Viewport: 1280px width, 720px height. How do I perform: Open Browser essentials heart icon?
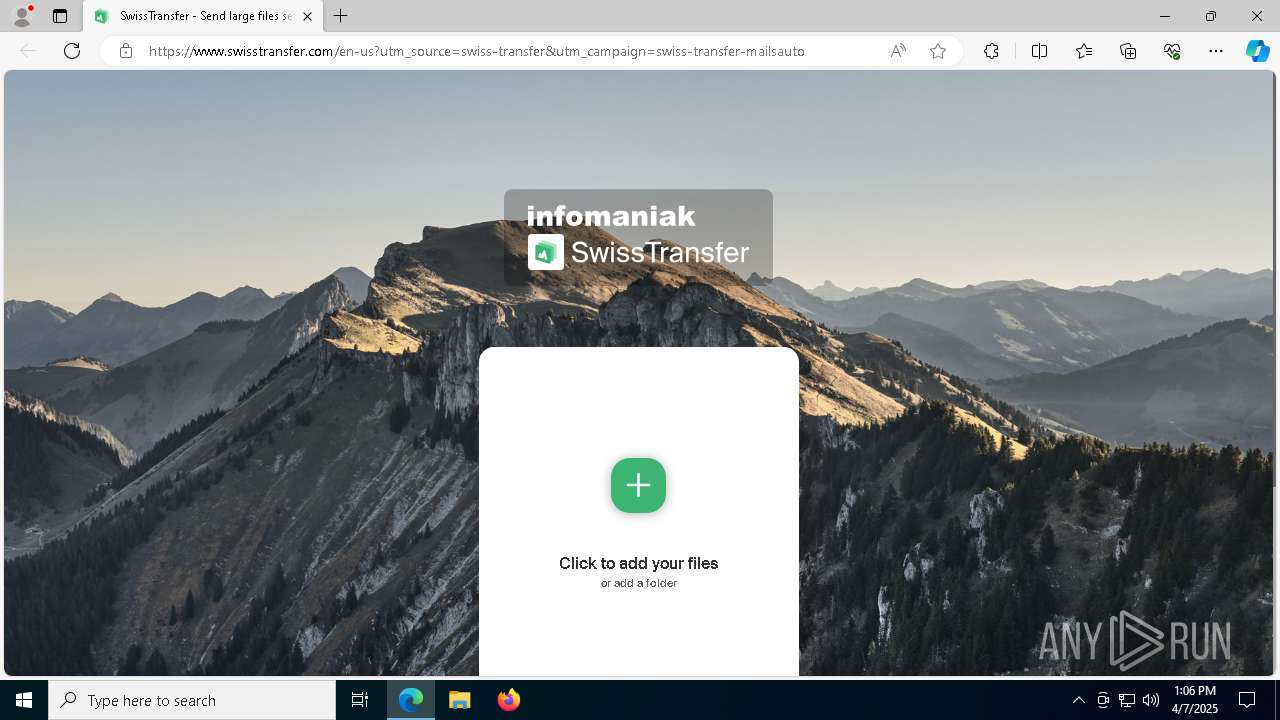click(x=1172, y=51)
